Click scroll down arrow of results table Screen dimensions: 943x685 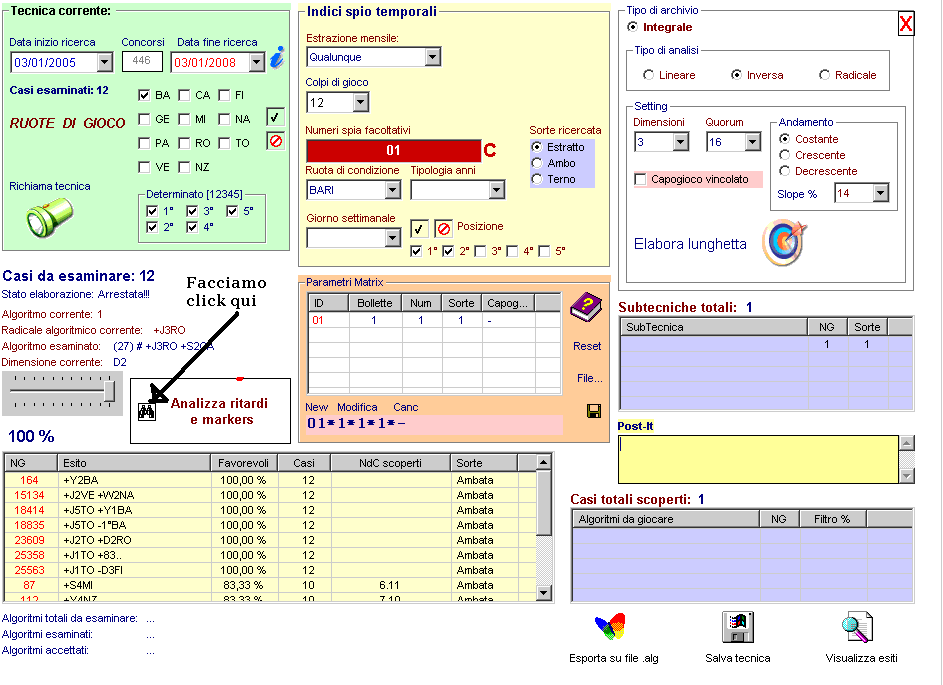click(543, 593)
